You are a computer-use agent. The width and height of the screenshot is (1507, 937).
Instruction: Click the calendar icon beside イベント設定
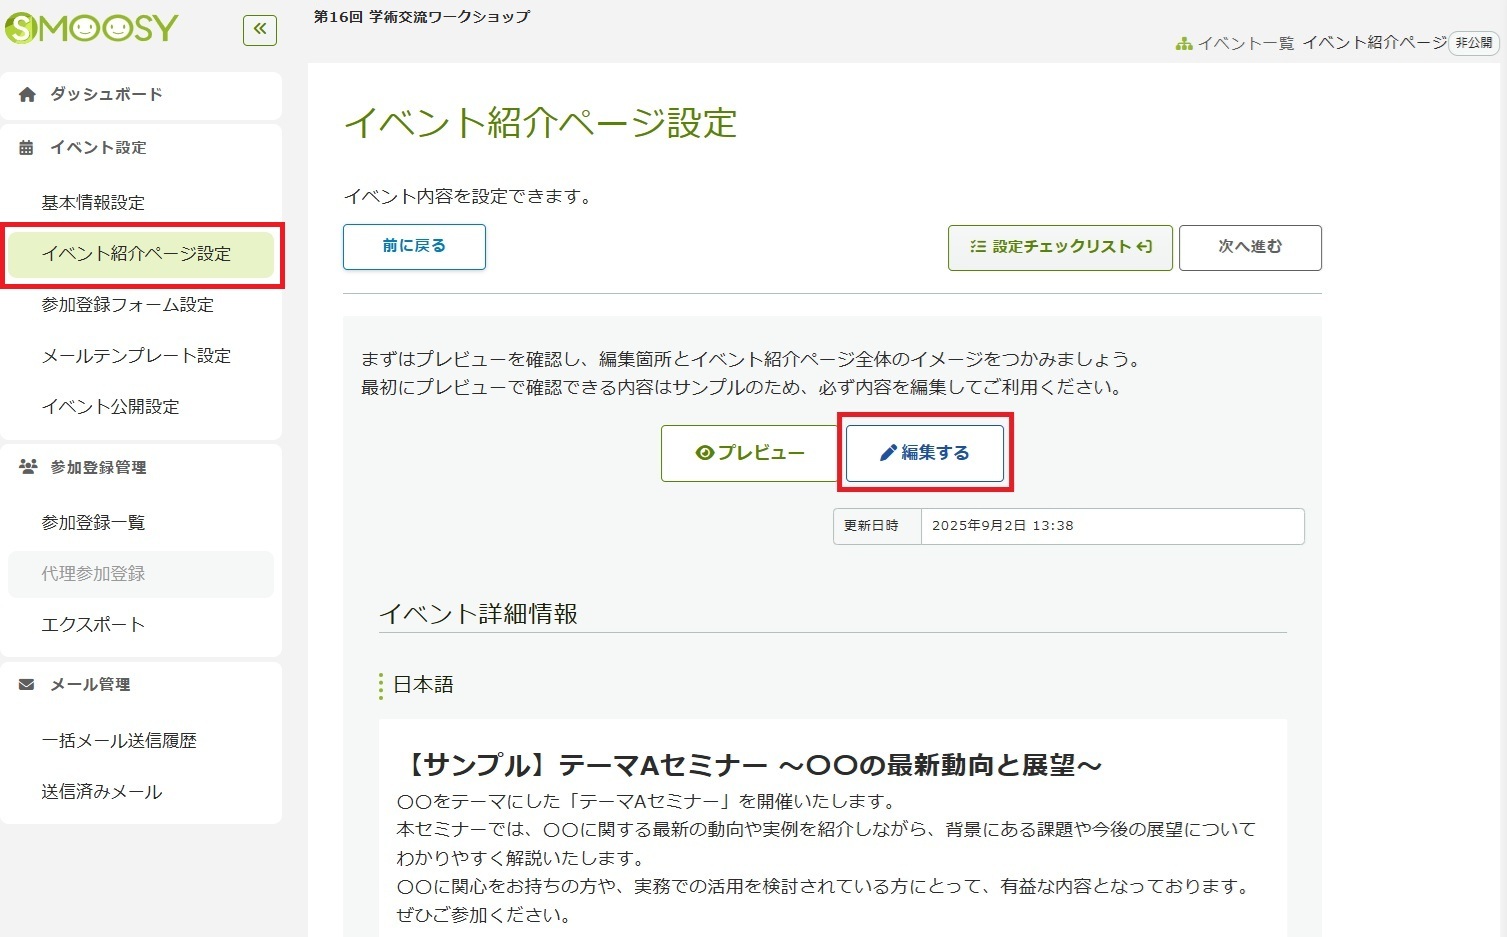click(x=27, y=148)
